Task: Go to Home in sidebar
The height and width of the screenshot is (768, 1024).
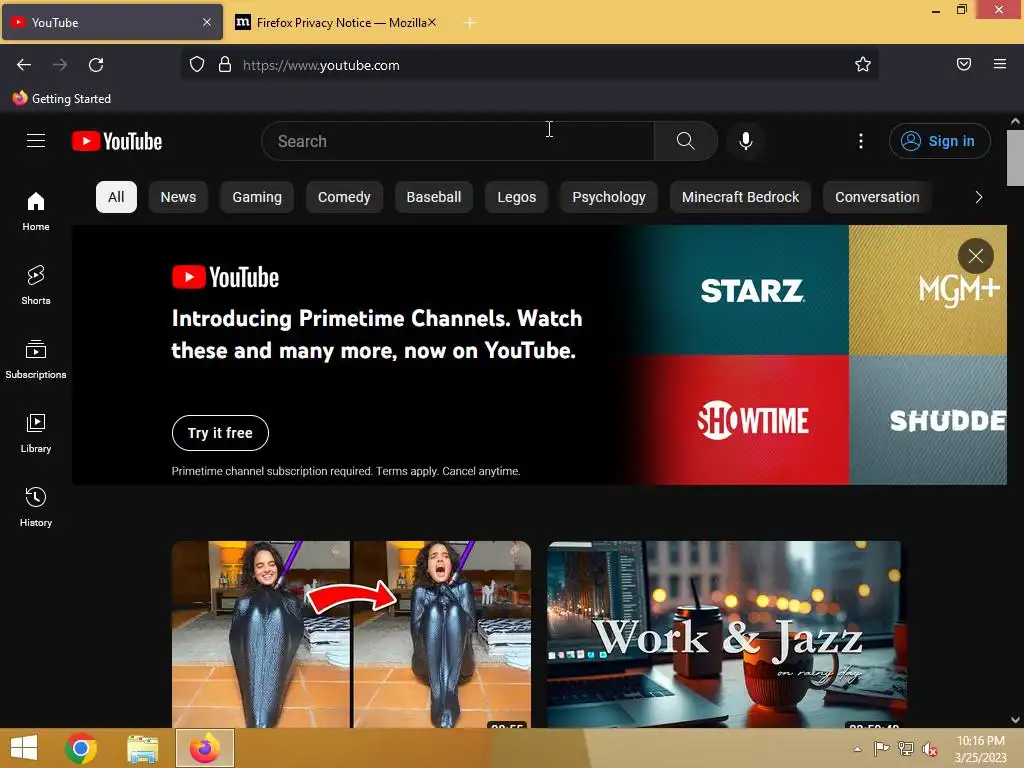Action: point(36,212)
